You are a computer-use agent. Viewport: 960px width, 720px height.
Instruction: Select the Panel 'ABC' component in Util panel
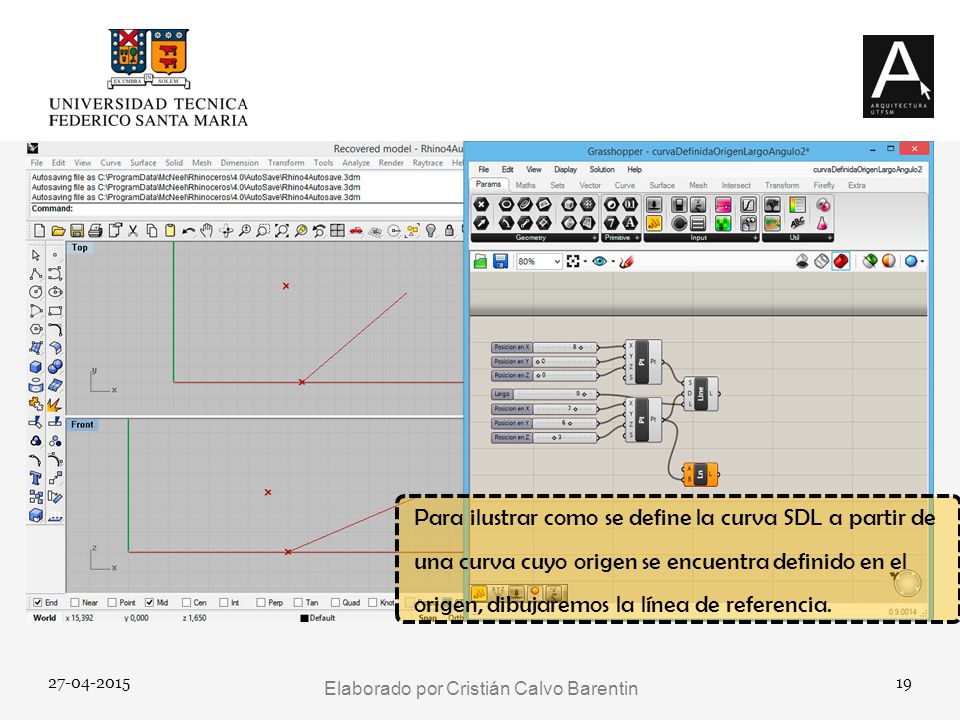(x=797, y=223)
